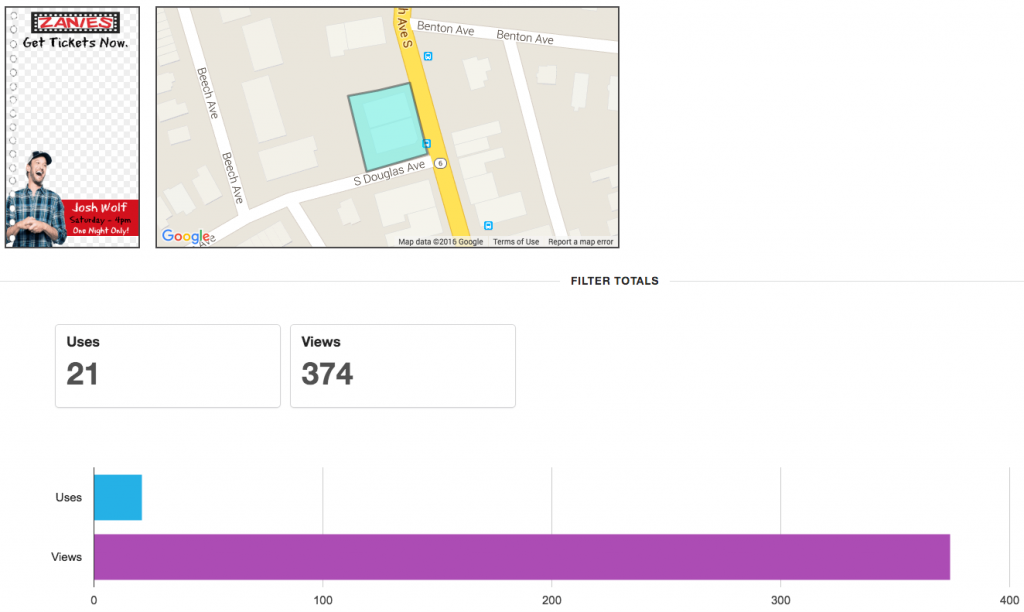This screenshot has width=1024, height=612.
Task: Click the bus stop icon near Benton Ave
Action: (x=428, y=56)
